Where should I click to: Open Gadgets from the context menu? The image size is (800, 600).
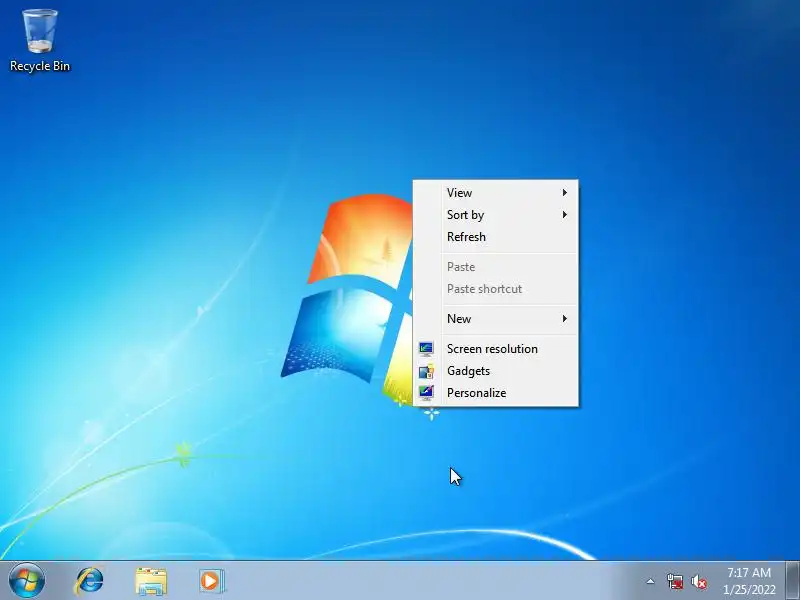495,371
